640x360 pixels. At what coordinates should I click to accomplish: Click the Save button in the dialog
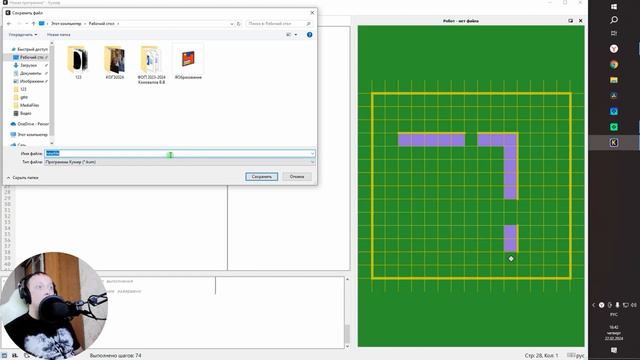(262, 177)
